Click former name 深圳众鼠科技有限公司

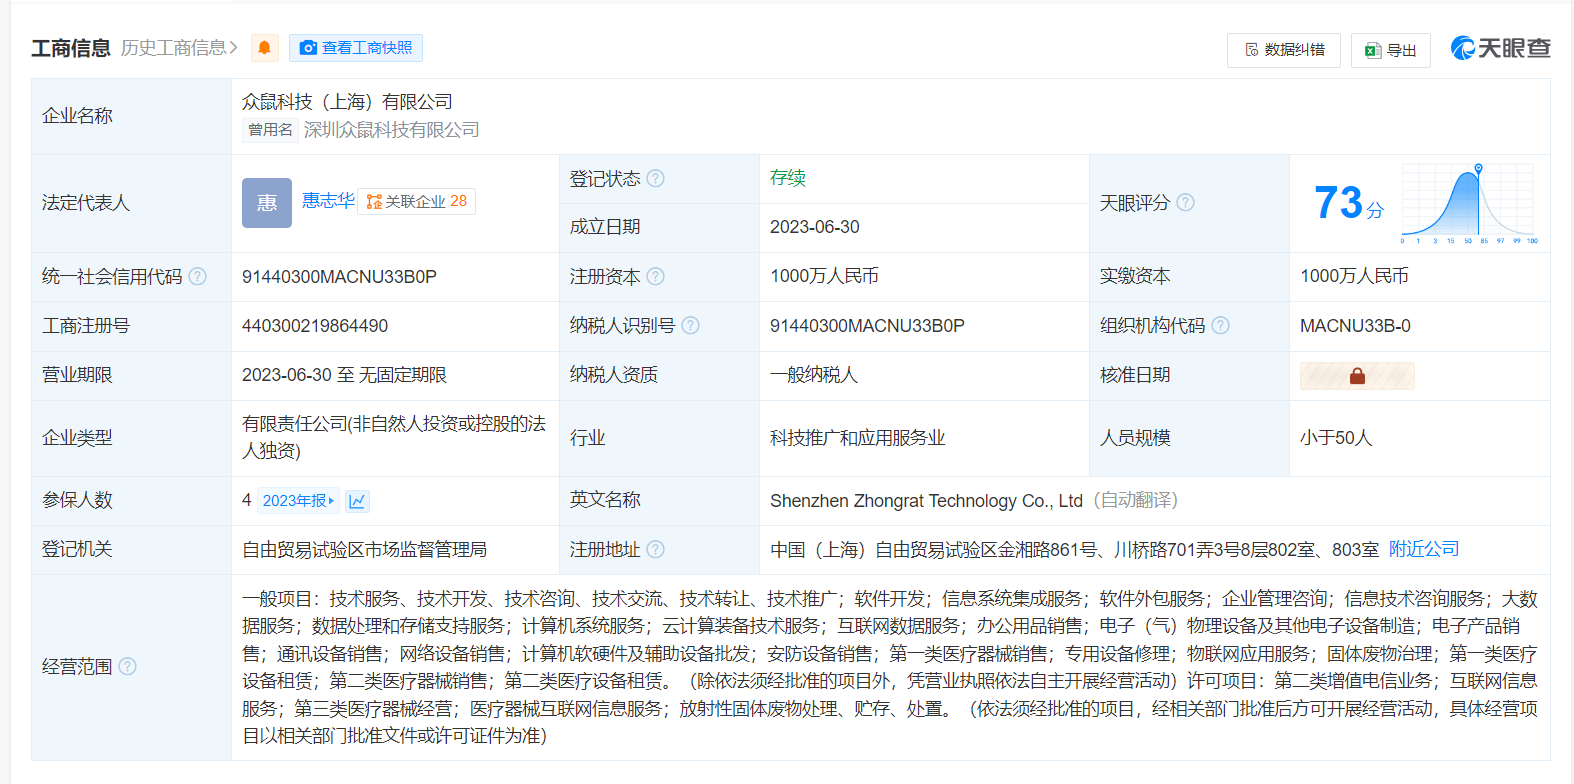point(392,130)
